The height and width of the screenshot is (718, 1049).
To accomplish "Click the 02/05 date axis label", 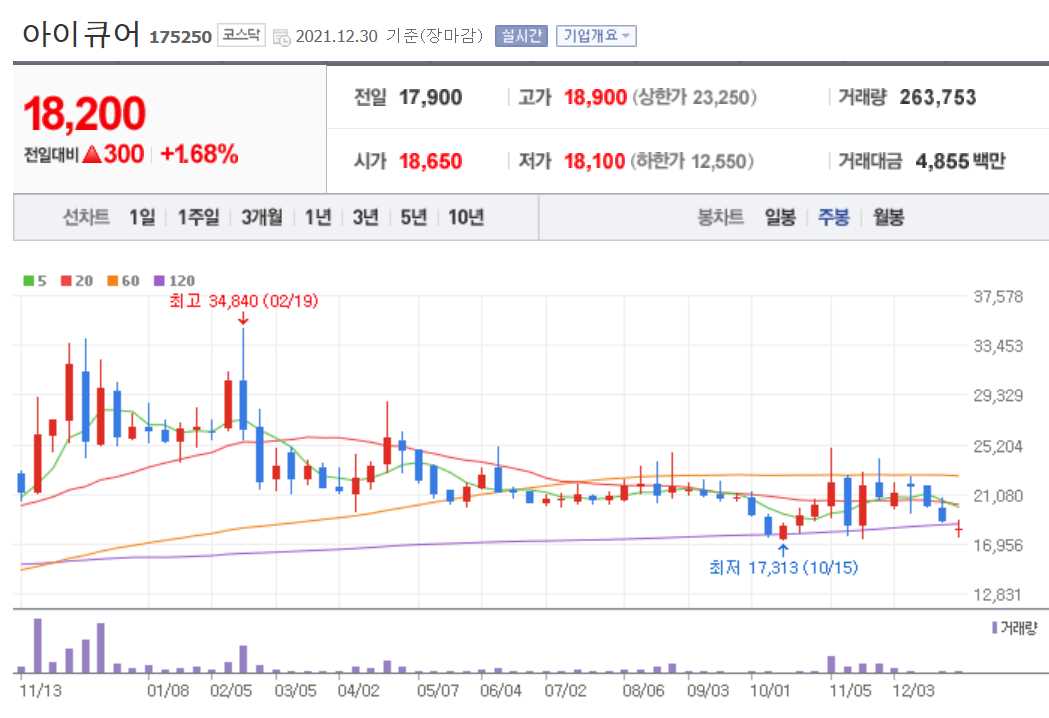I will 231,690.
